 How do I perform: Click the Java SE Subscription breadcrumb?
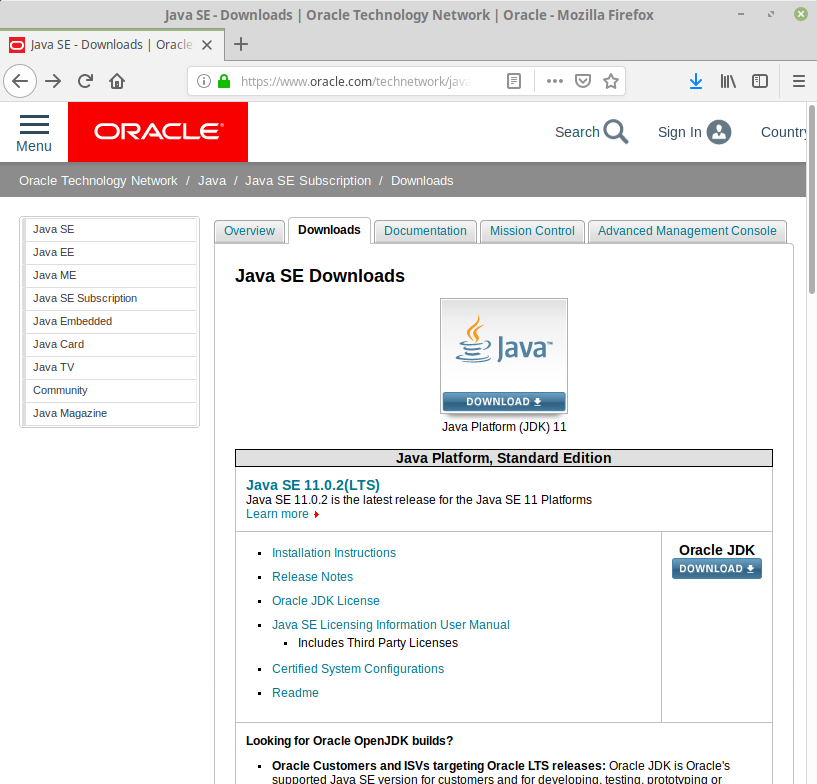(308, 181)
